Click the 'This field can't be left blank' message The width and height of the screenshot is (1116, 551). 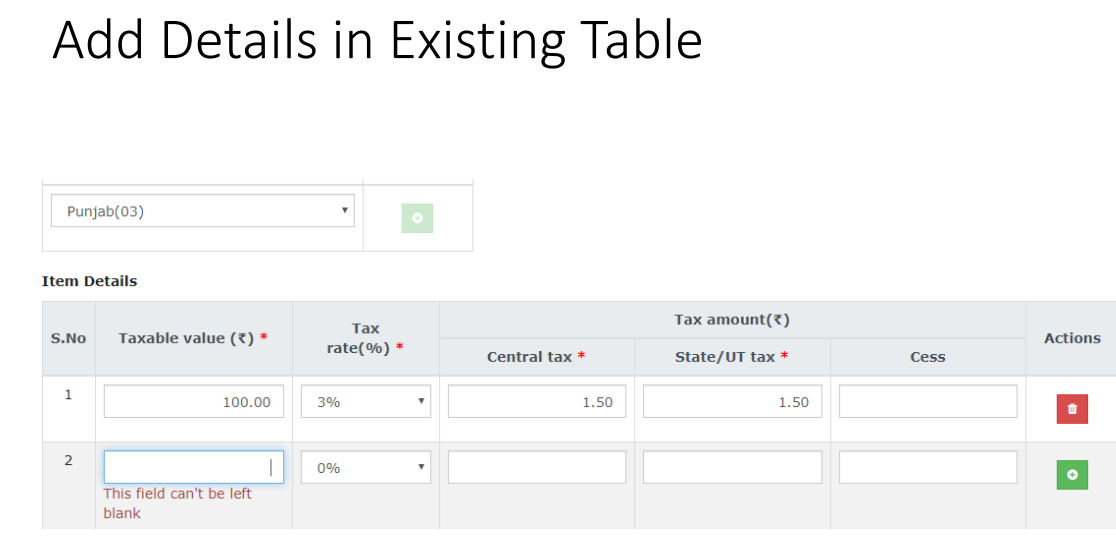pyautogui.click(x=177, y=503)
